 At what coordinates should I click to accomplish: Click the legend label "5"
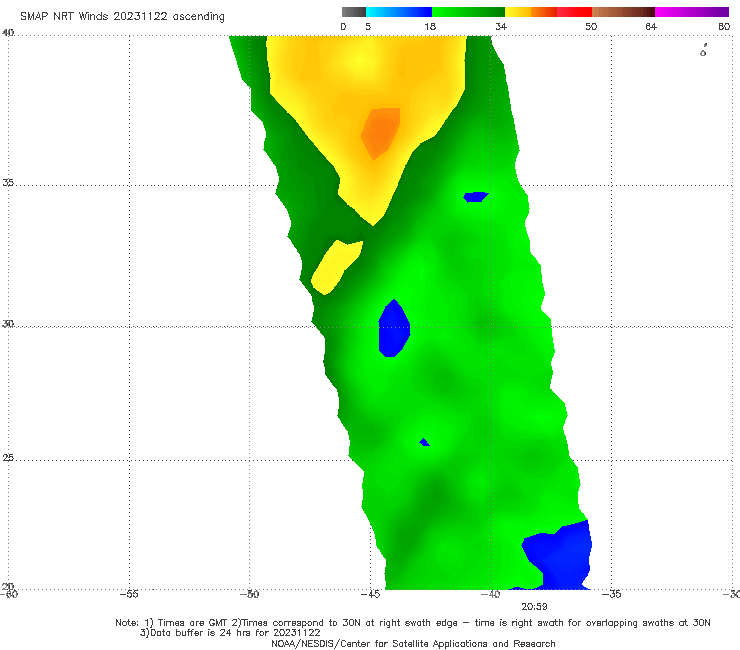[x=368, y=26]
